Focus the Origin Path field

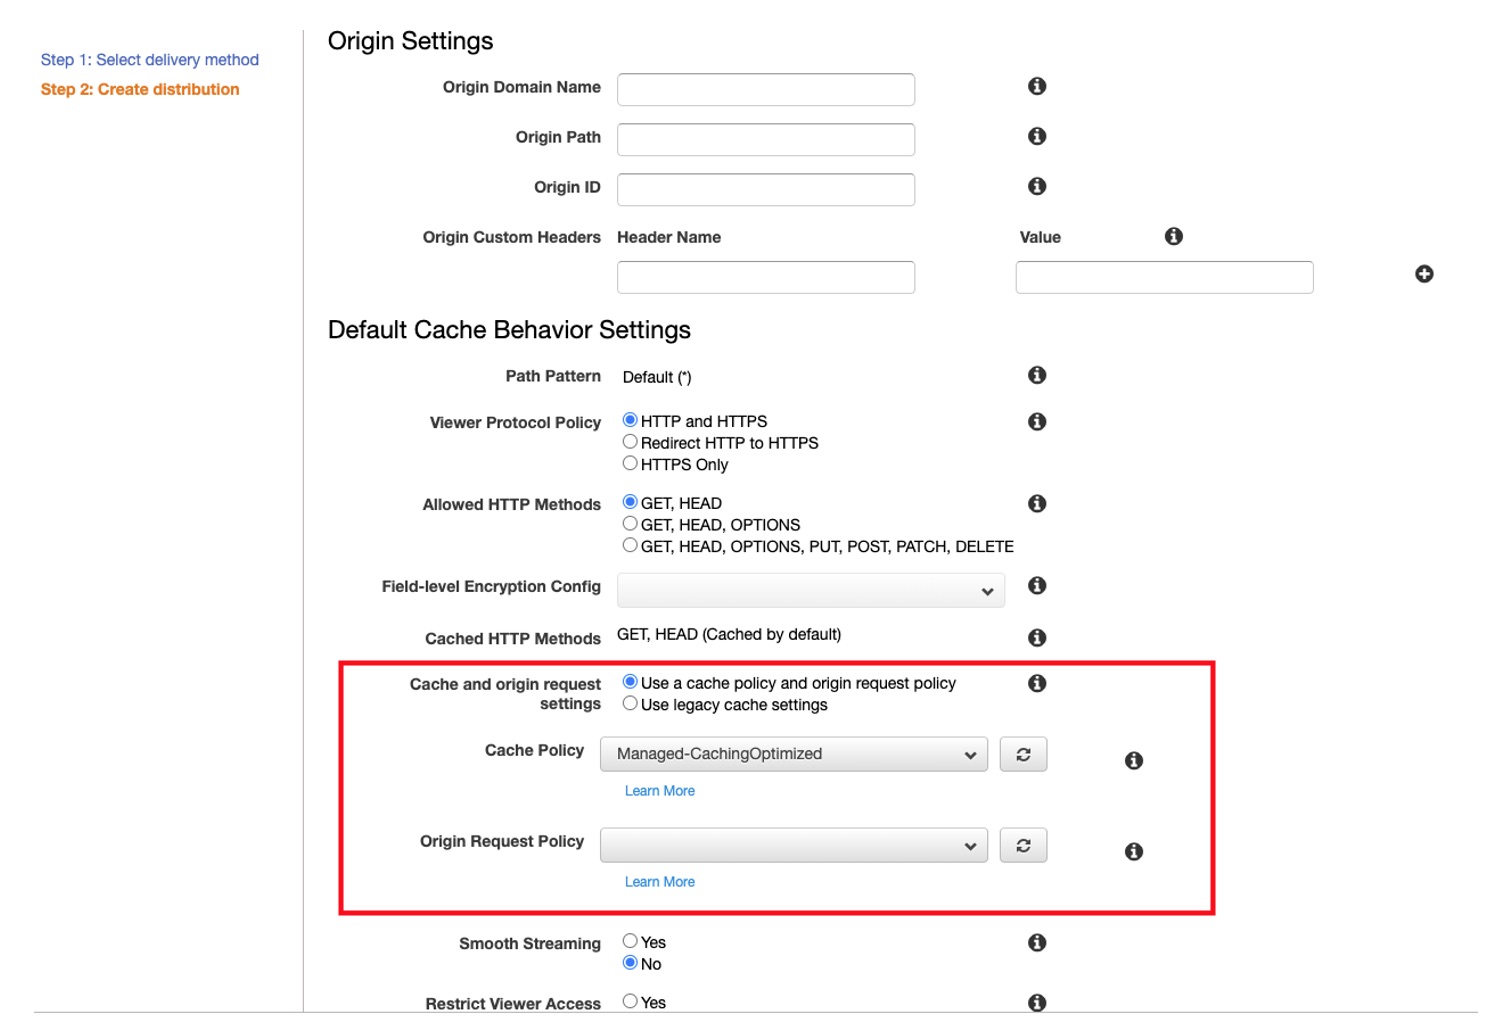[x=766, y=139]
